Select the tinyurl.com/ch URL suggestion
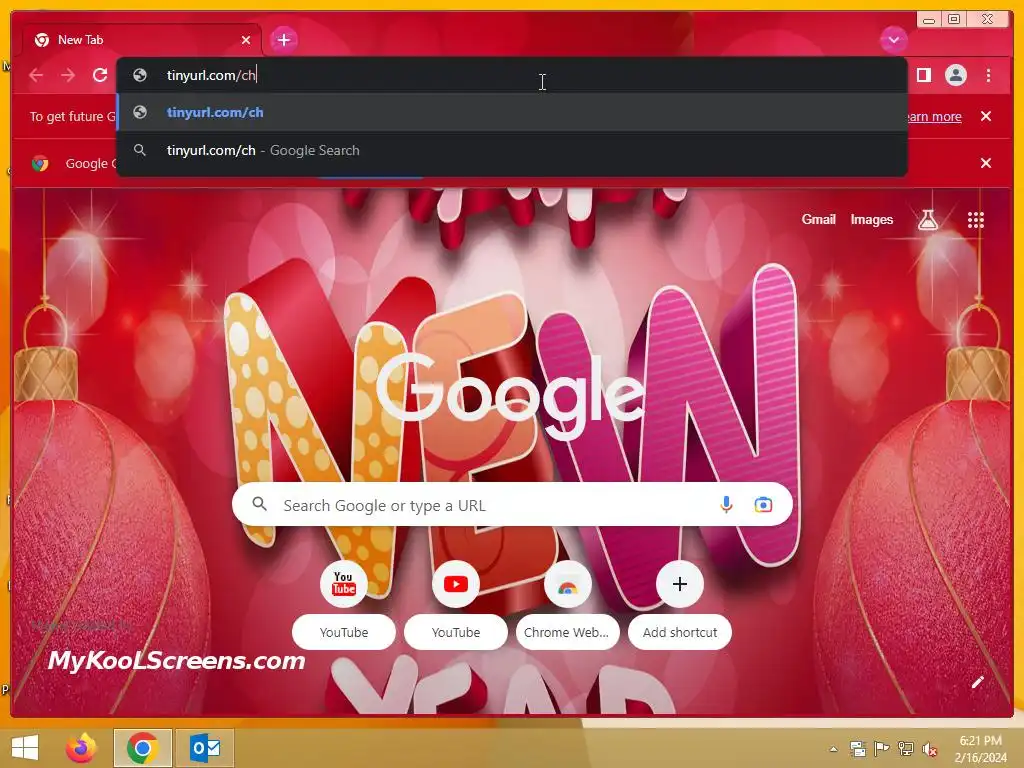Screen dimensions: 1024x768 click(x=512, y=112)
